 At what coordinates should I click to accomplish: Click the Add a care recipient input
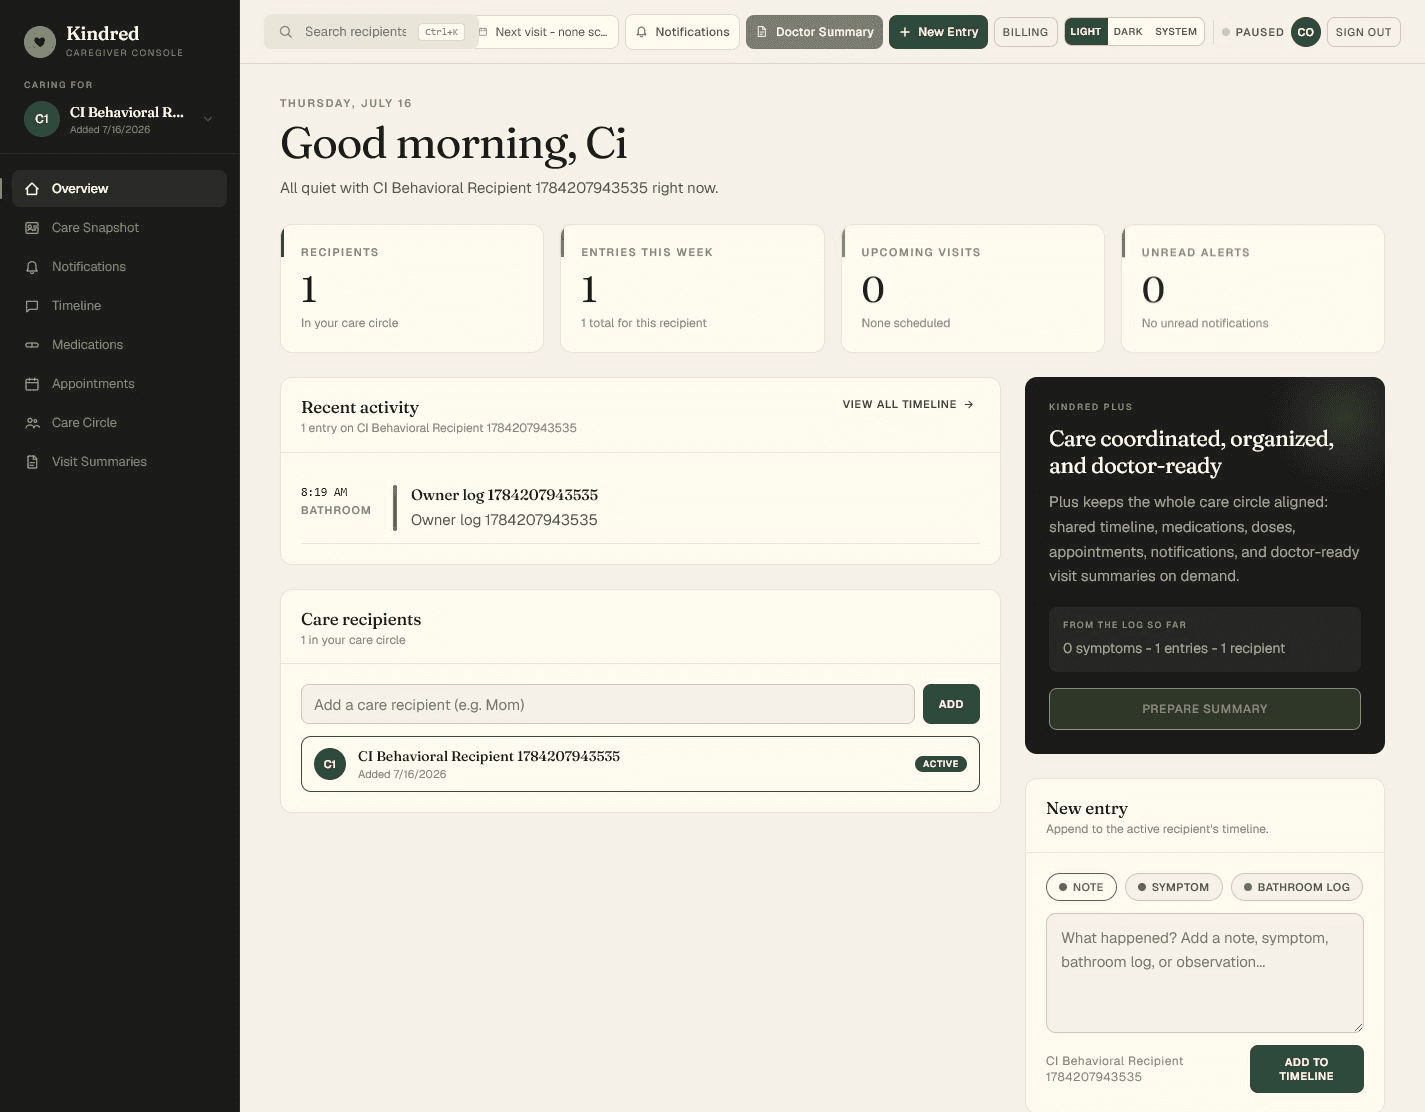[608, 705]
